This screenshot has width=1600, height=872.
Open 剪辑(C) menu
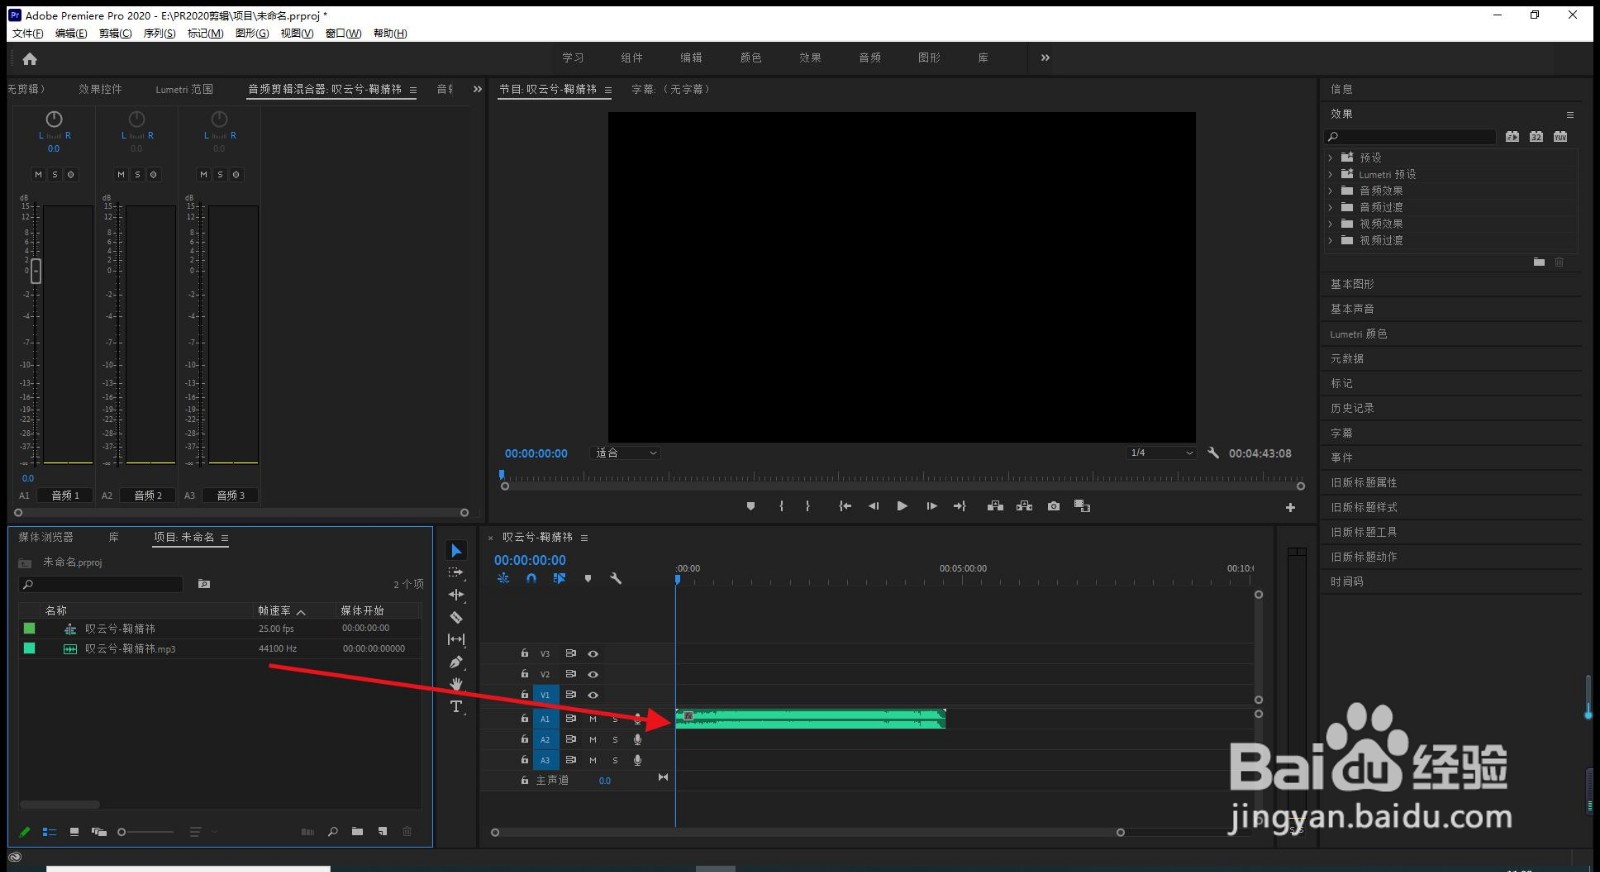point(115,33)
